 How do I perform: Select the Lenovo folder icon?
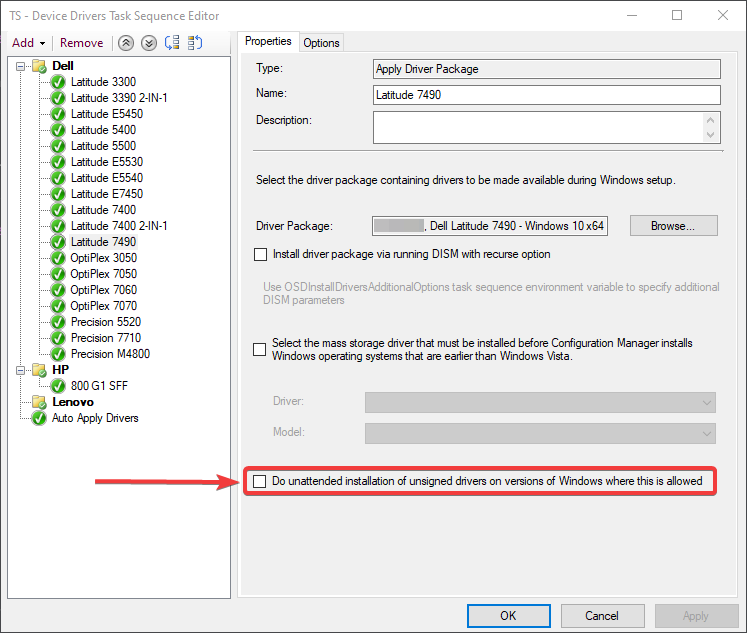39,402
